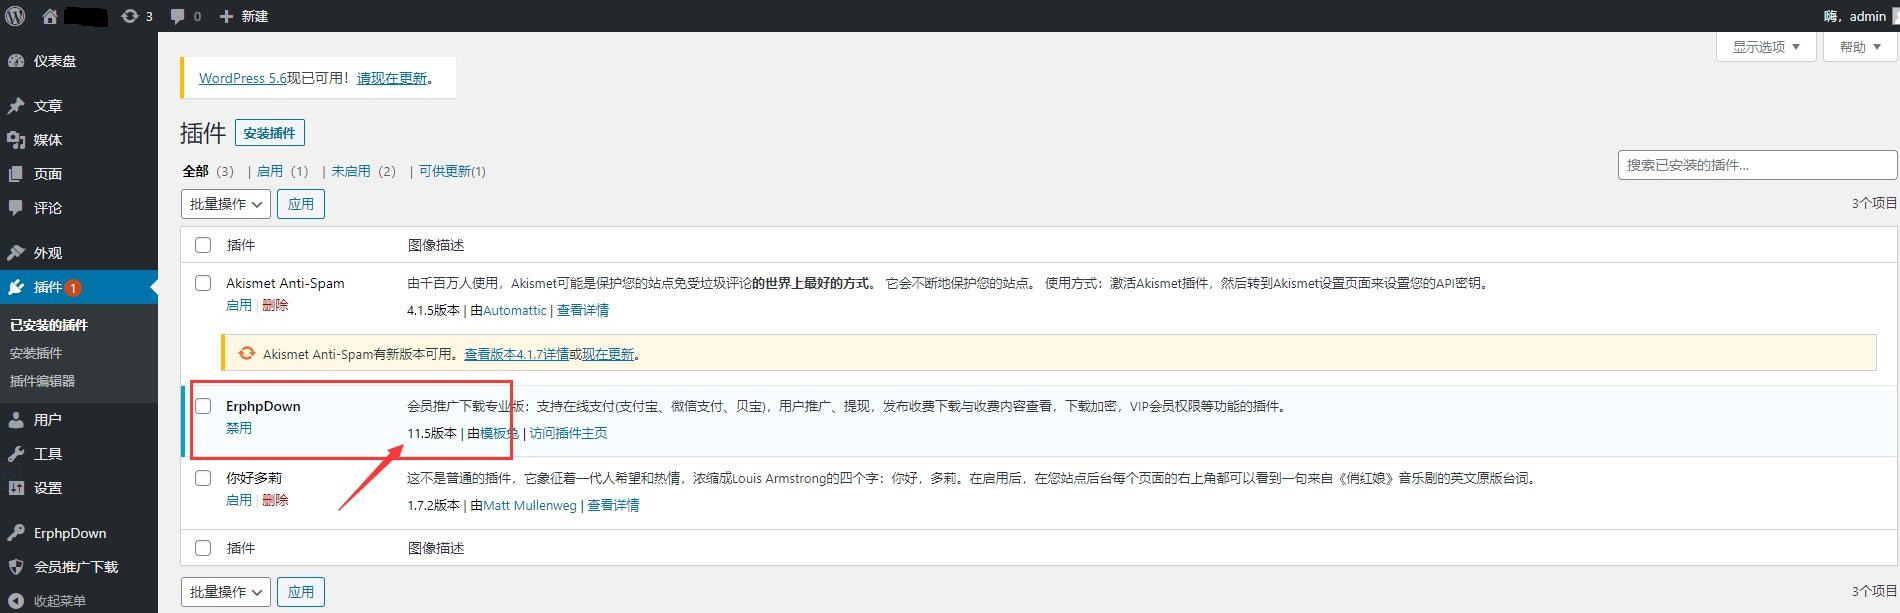Click the Tools wrench icon
Image resolution: width=1900 pixels, height=613 pixels.
tap(16, 454)
